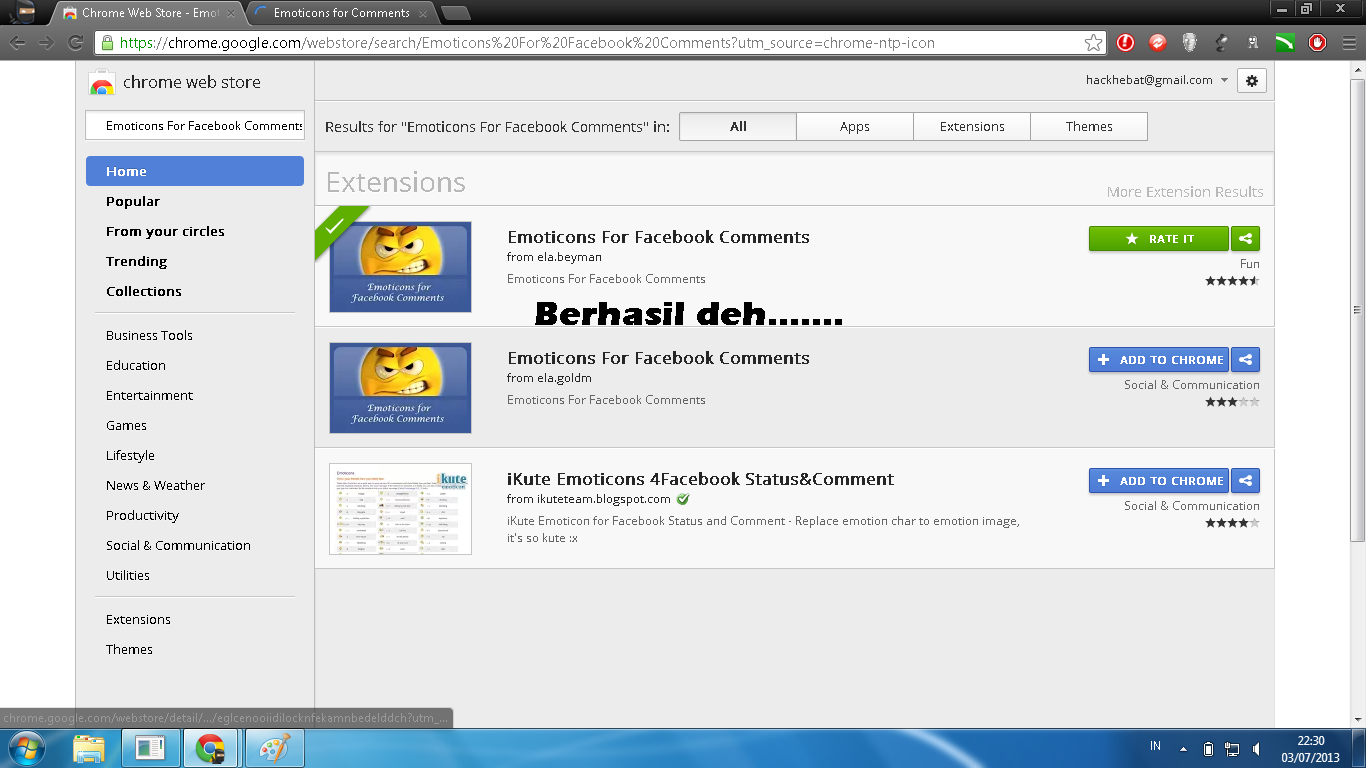The image size is (1366, 768).
Task: Open More Extension Results
Action: point(1185,192)
